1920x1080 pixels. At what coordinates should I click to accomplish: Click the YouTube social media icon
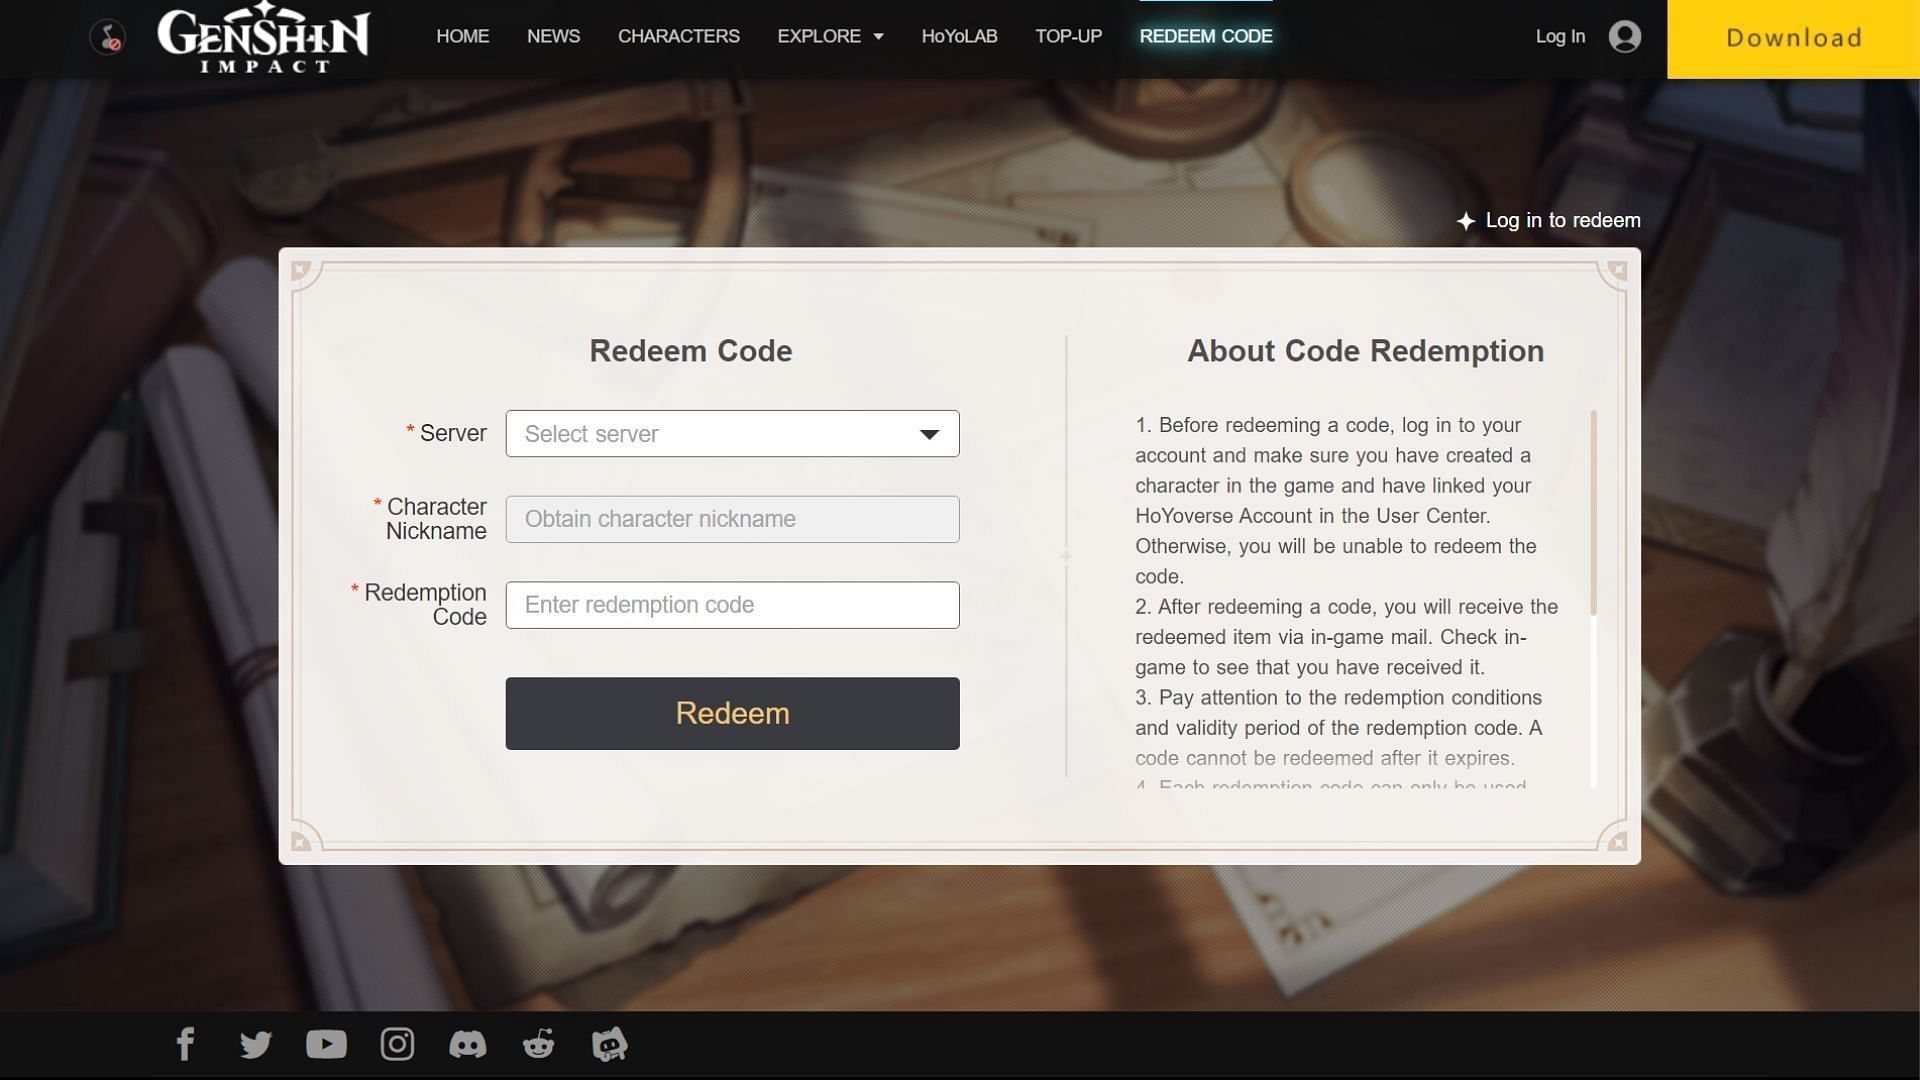pyautogui.click(x=326, y=1042)
